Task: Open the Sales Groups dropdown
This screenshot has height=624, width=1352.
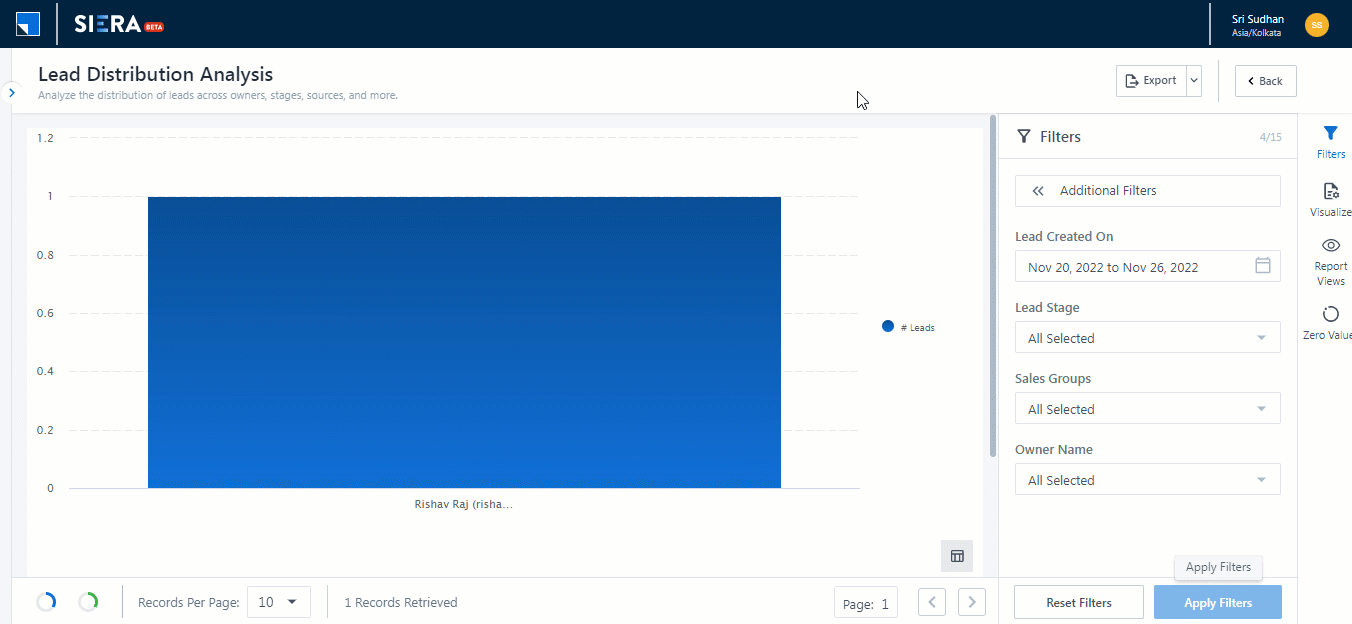Action: (1147, 409)
